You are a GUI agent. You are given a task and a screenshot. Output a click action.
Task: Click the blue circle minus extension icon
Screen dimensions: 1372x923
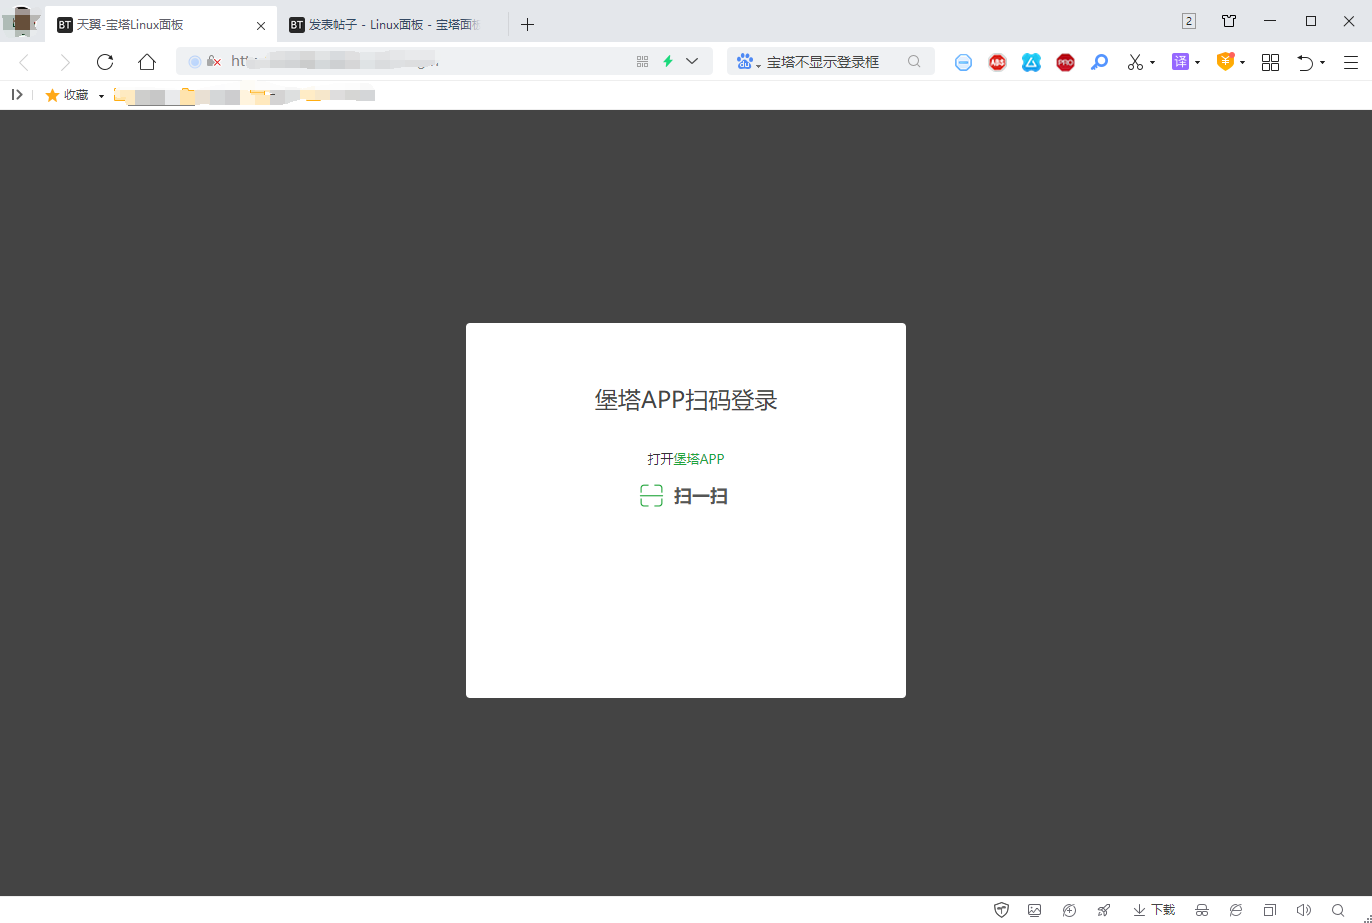coord(963,62)
